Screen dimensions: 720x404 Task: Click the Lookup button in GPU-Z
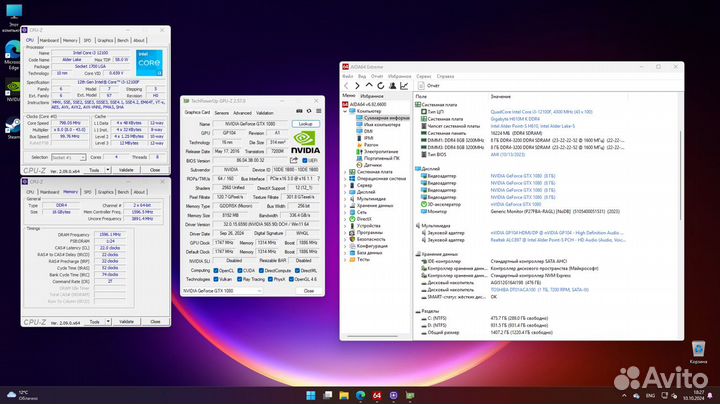306,124
